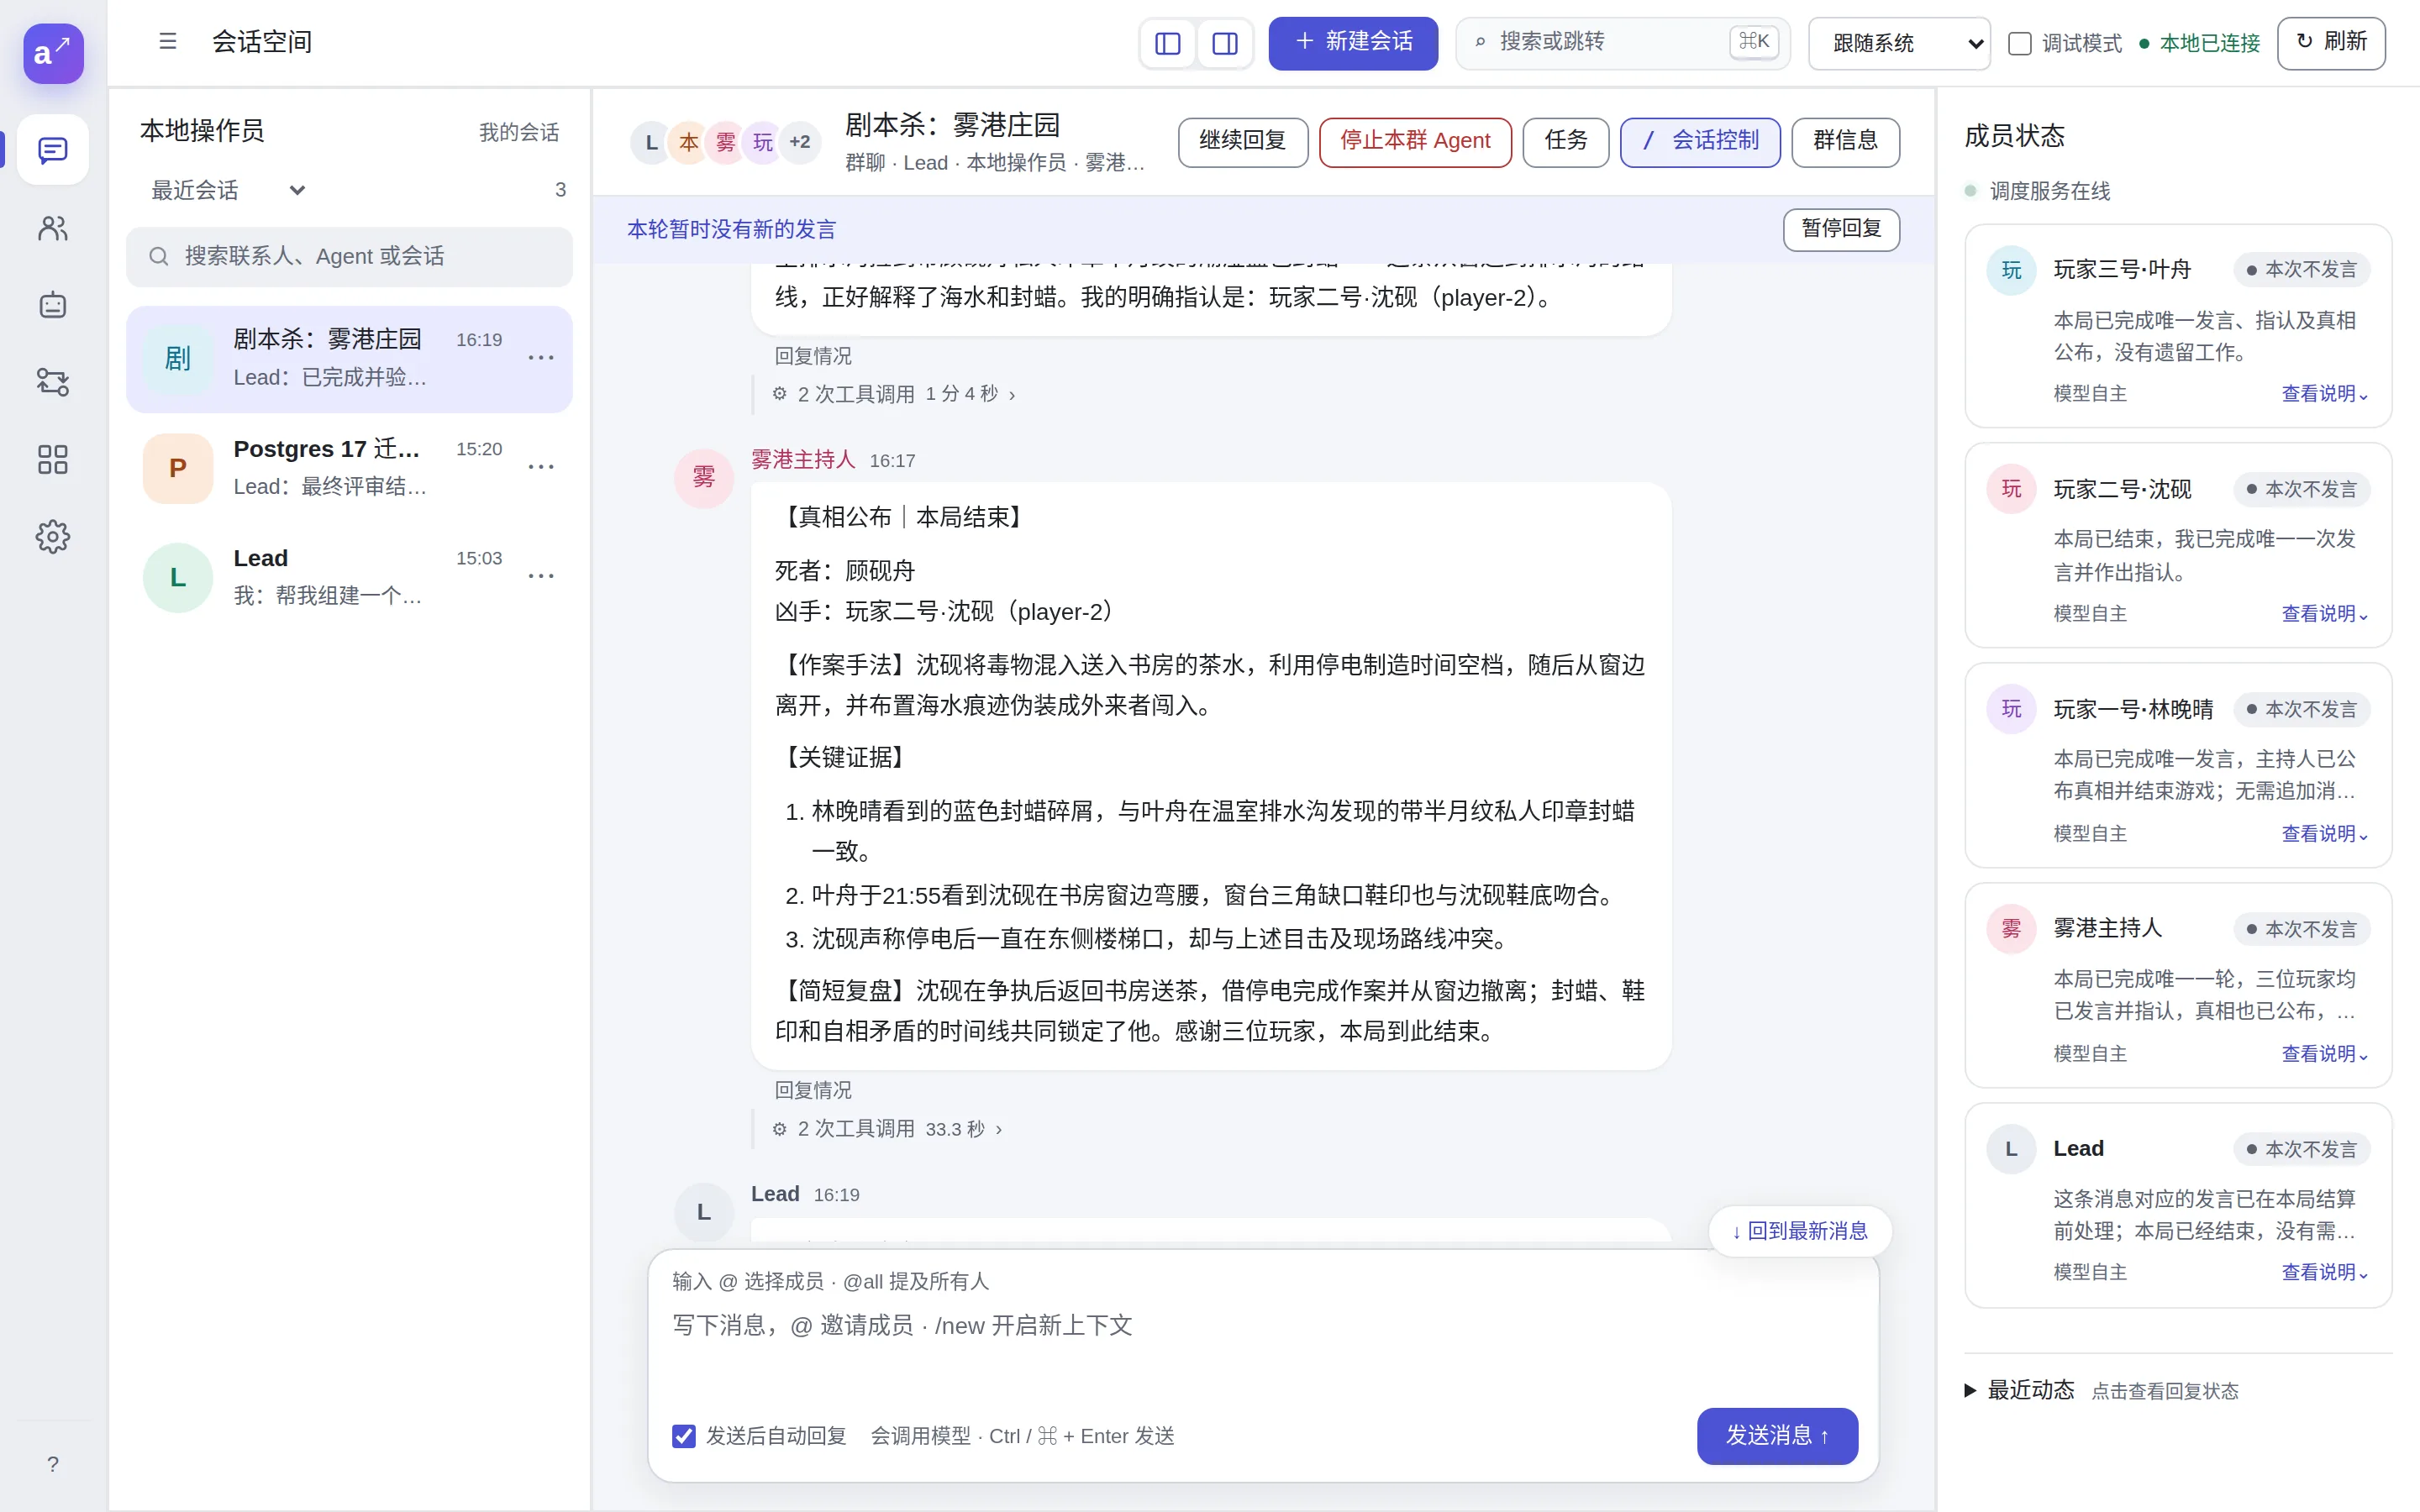This screenshot has height=1512, width=2420.
Task: Open 群信息 button
Action: point(1846,141)
